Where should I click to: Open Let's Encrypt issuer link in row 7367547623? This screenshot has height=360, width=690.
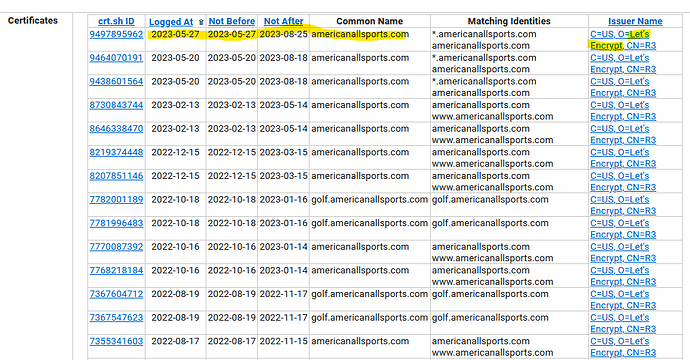pos(623,323)
